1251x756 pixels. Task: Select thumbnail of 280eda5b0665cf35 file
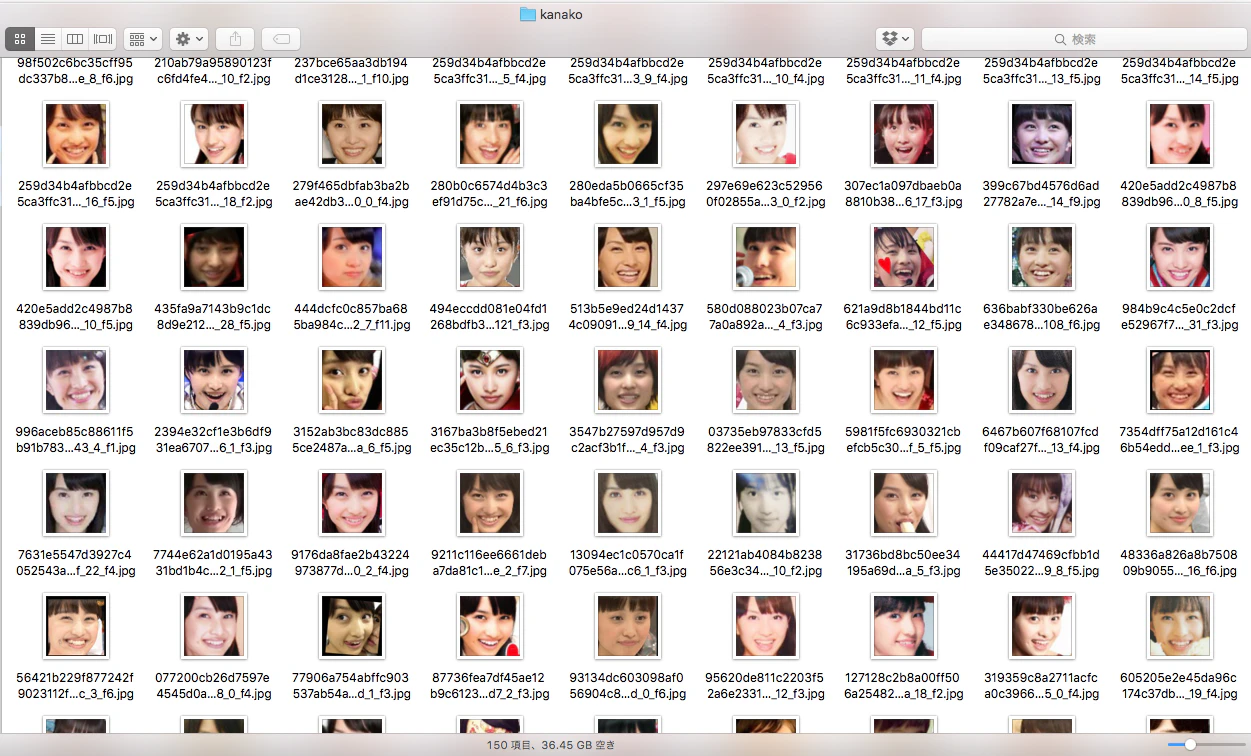[x=628, y=135]
